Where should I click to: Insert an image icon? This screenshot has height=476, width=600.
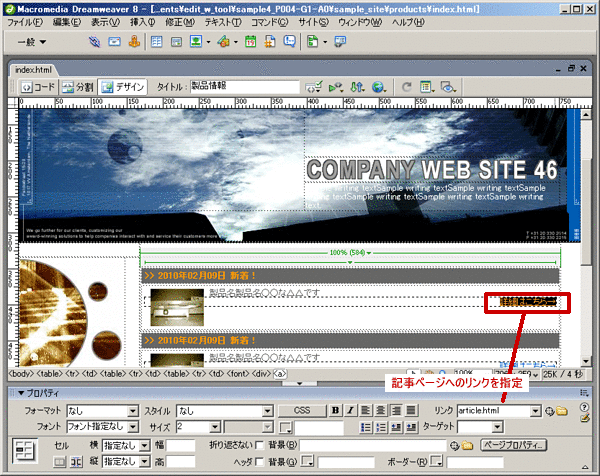point(196,41)
